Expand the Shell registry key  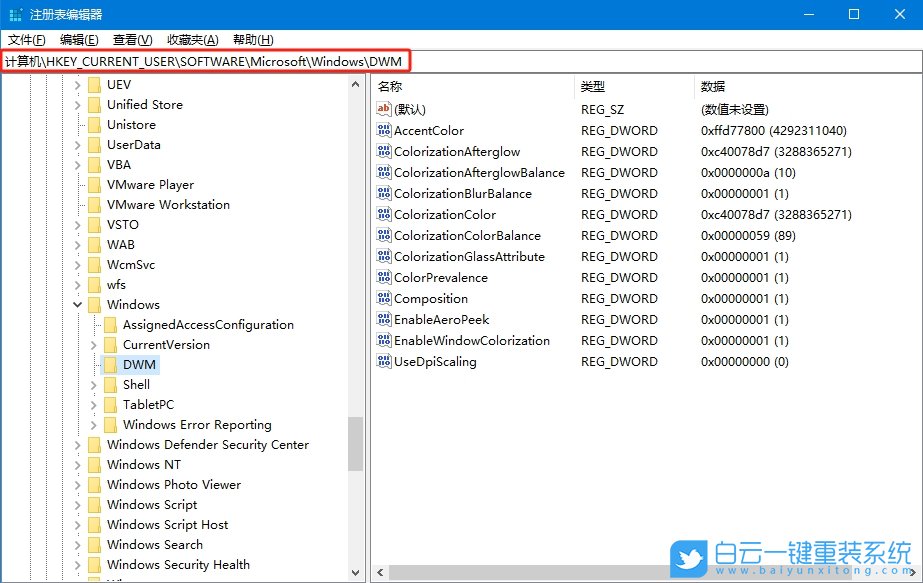click(92, 384)
